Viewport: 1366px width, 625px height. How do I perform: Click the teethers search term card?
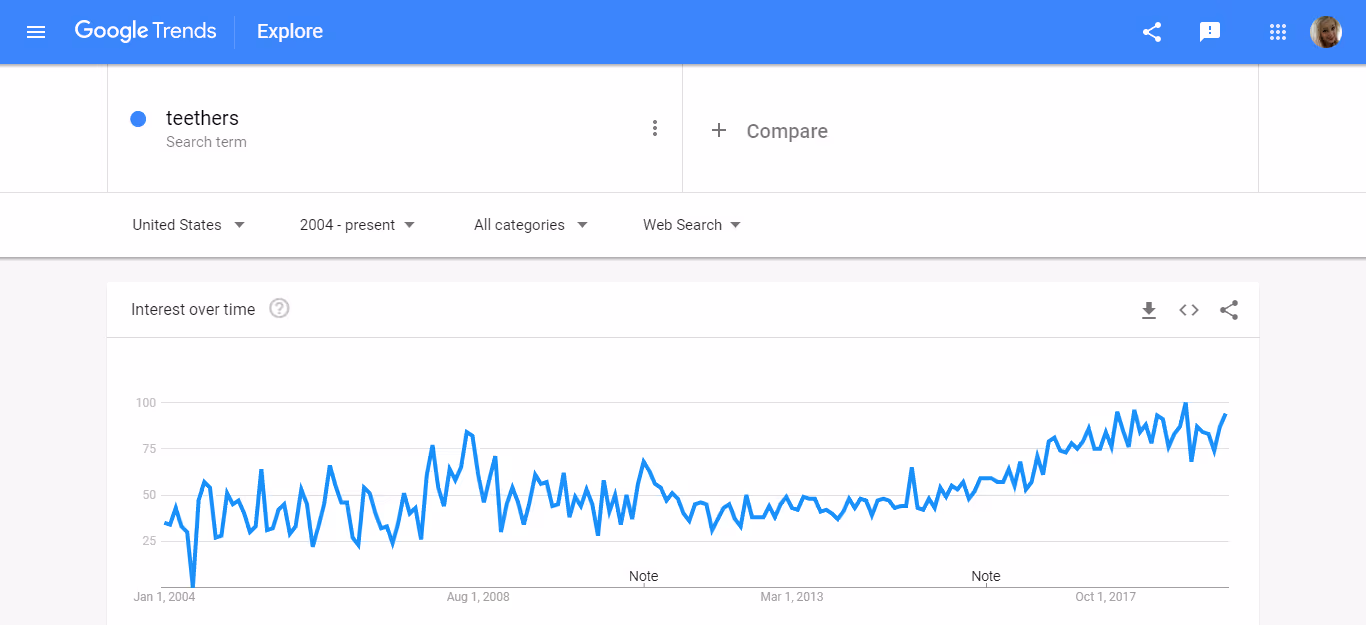coord(202,118)
